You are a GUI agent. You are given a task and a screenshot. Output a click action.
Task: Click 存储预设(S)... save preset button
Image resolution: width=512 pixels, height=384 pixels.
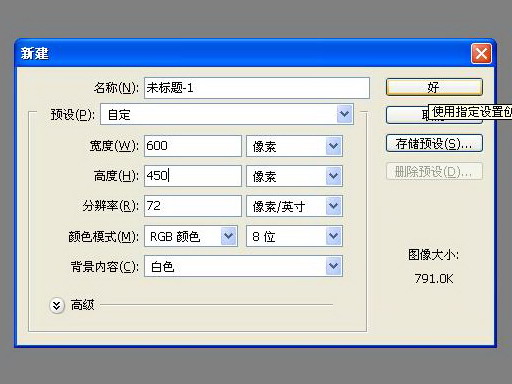click(434, 143)
